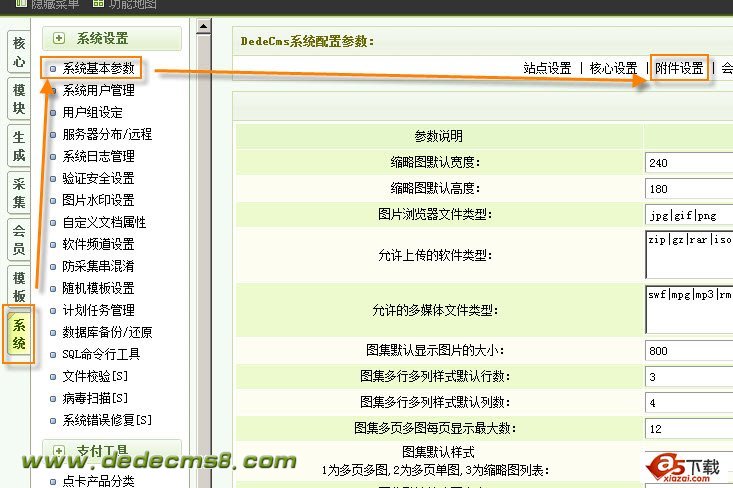The image size is (733, 488).
Task: Click 功能地图 in top bar
Action: (132, 4)
